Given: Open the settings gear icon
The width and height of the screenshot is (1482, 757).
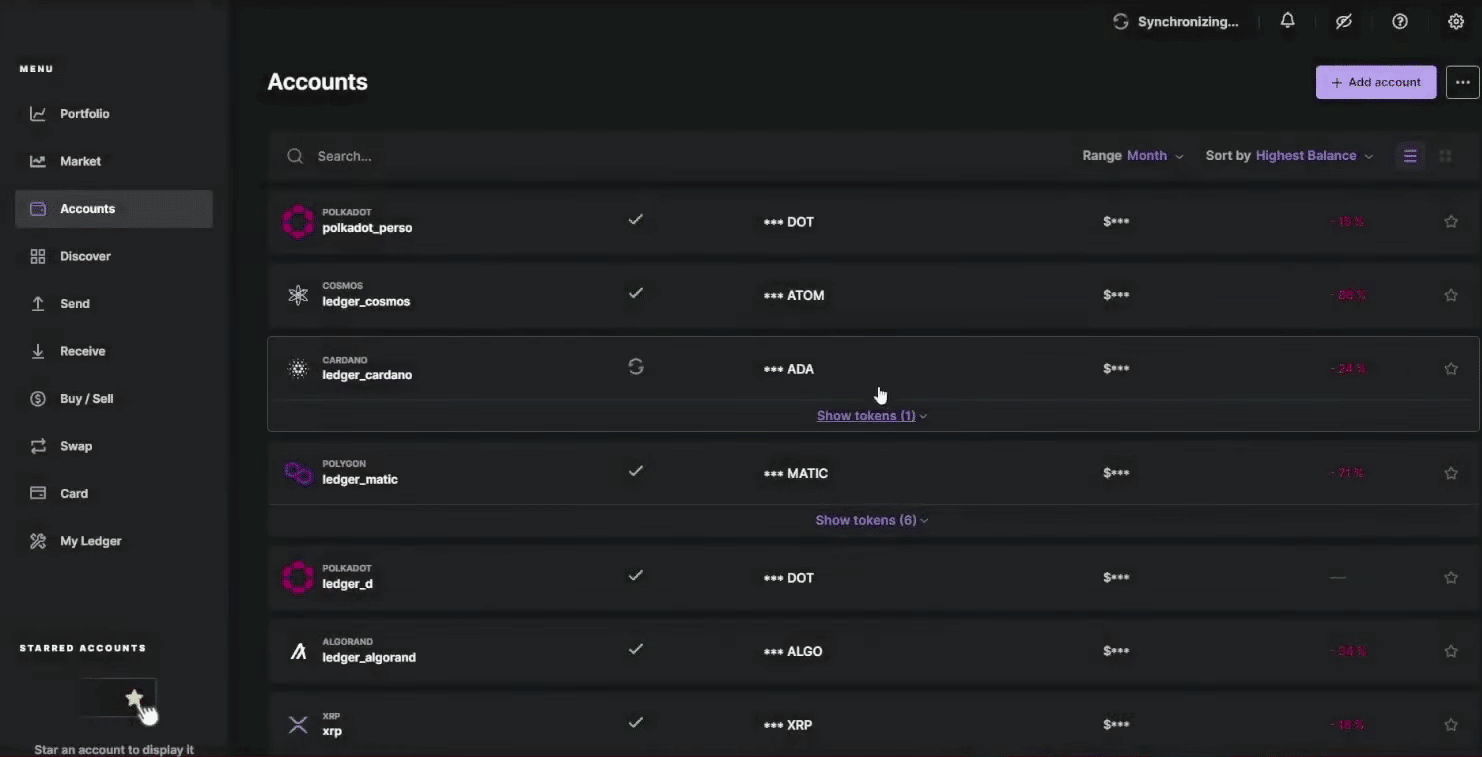Looking at the screenshot, I should tap(1456, 21).
